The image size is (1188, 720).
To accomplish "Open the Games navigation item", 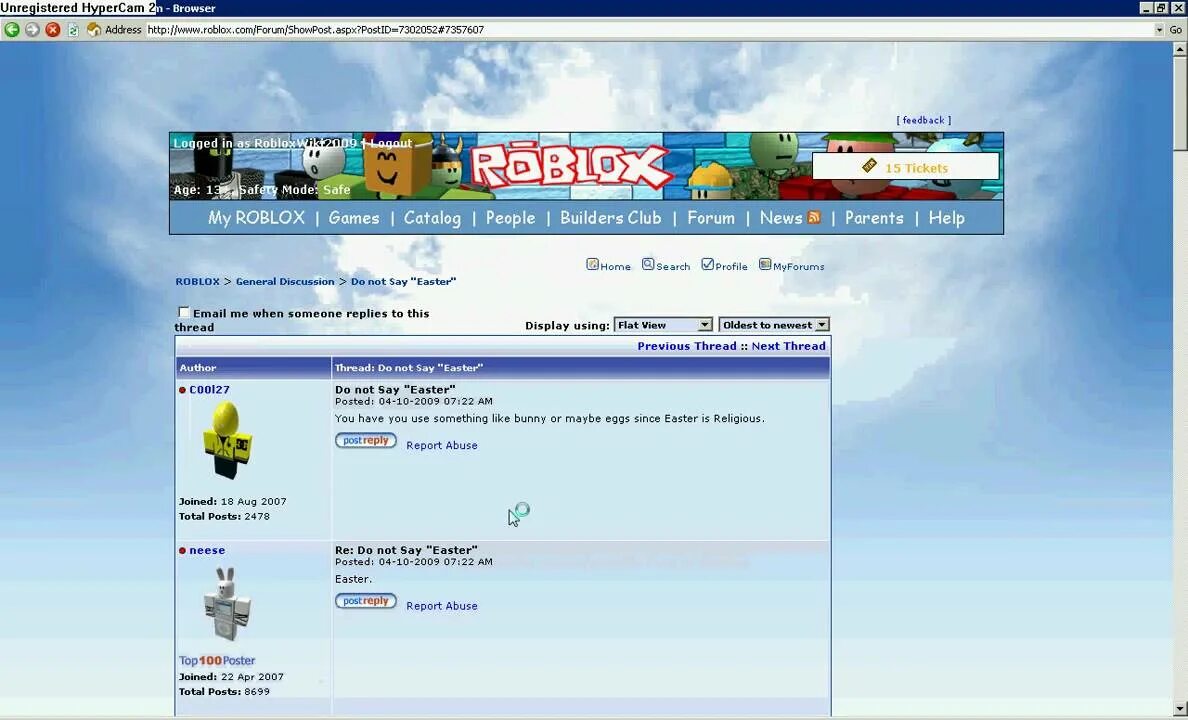I will point(354,218).
